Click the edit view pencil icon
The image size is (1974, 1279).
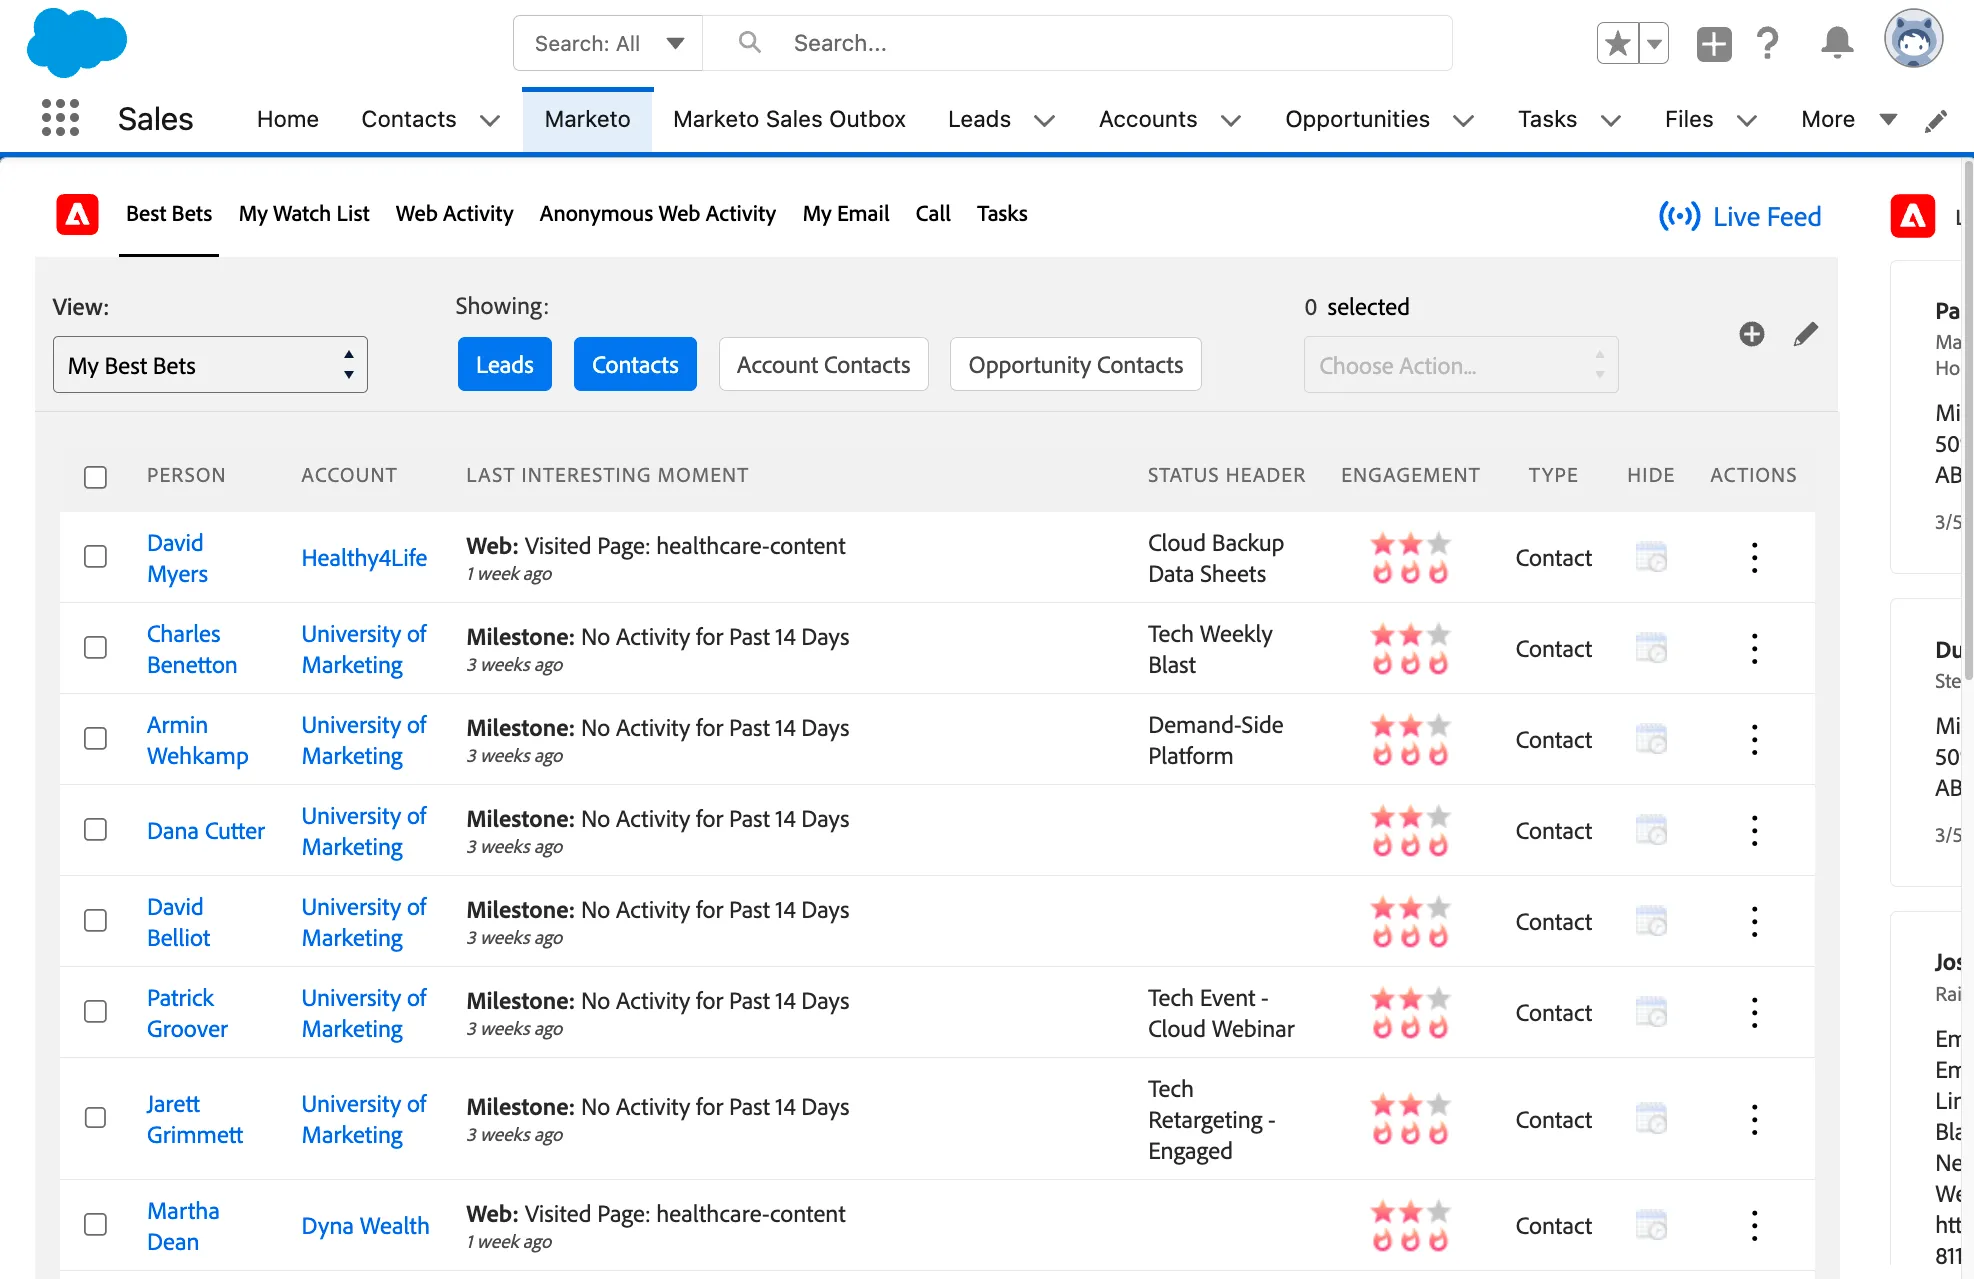tap(1805, 334)
